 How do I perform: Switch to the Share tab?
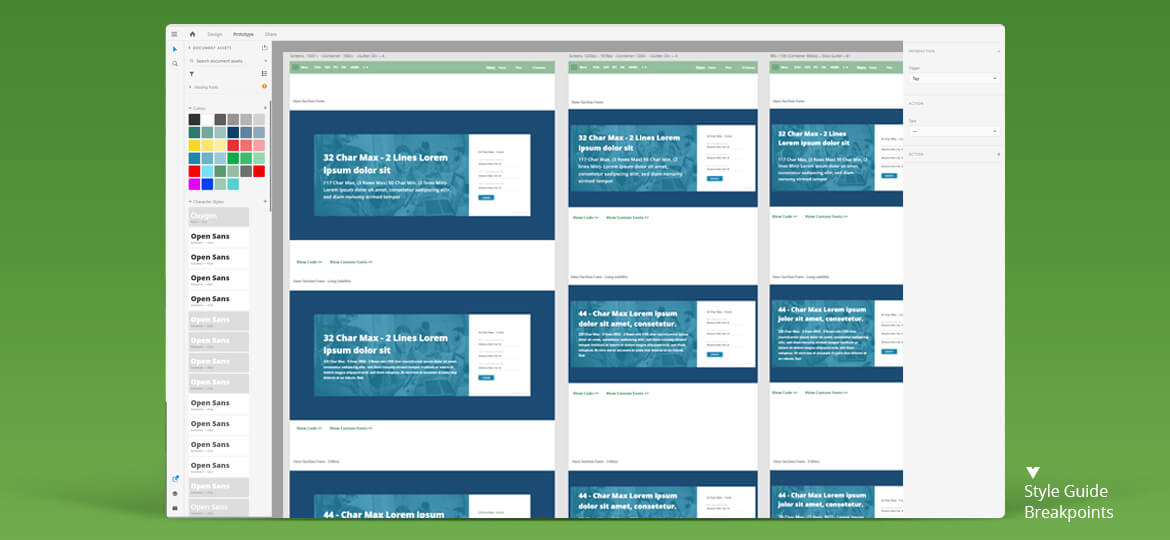[271, 34]
